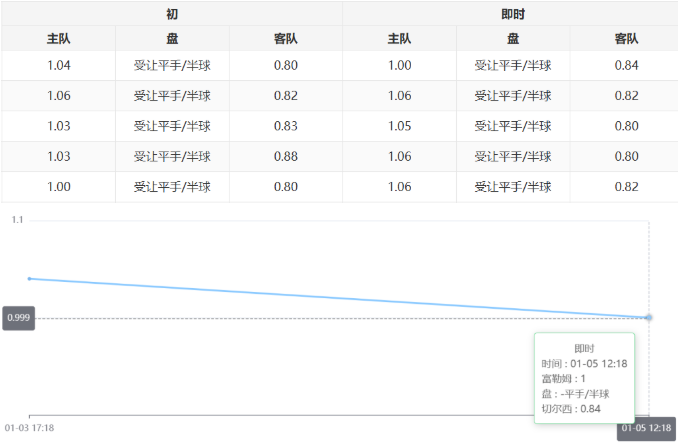Click the 客队 column header under 即时

(x=627, y=39)
